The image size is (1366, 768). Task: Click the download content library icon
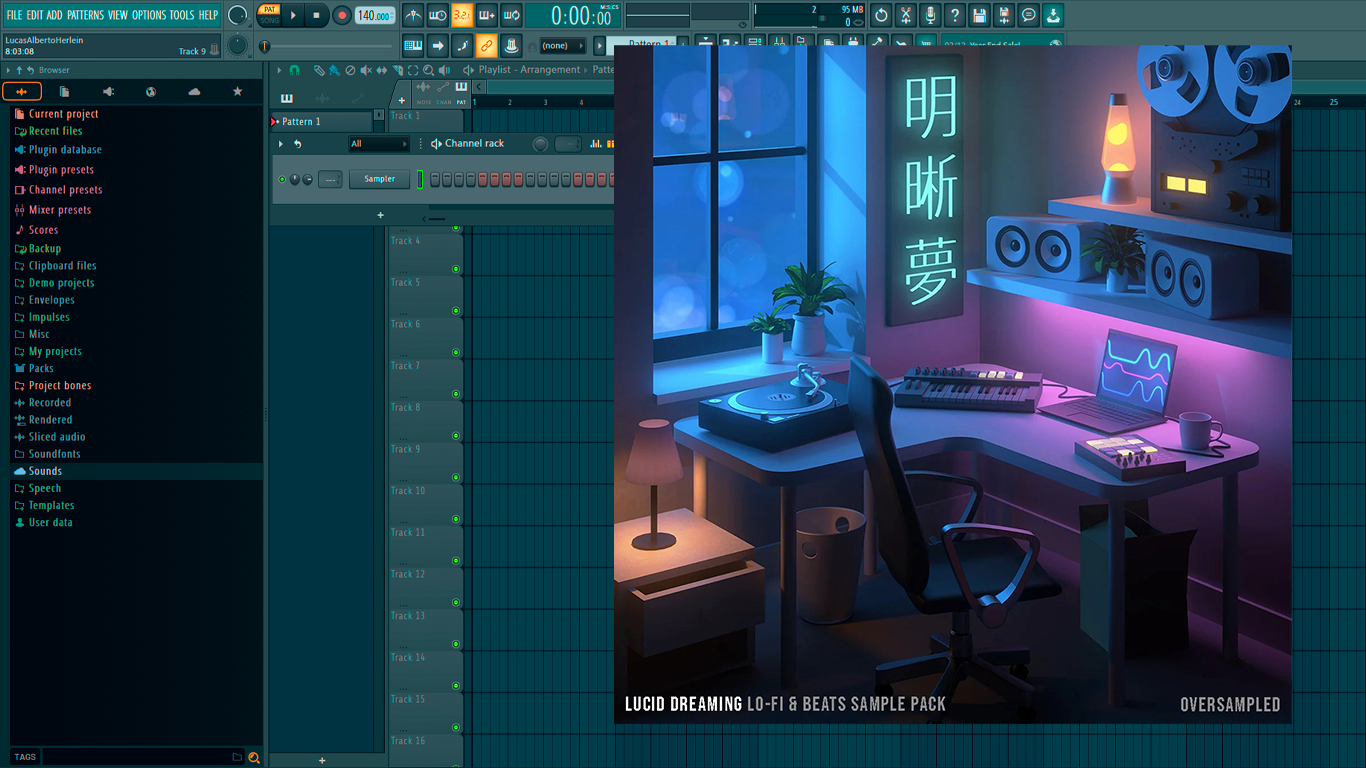tap(1053, 15)
